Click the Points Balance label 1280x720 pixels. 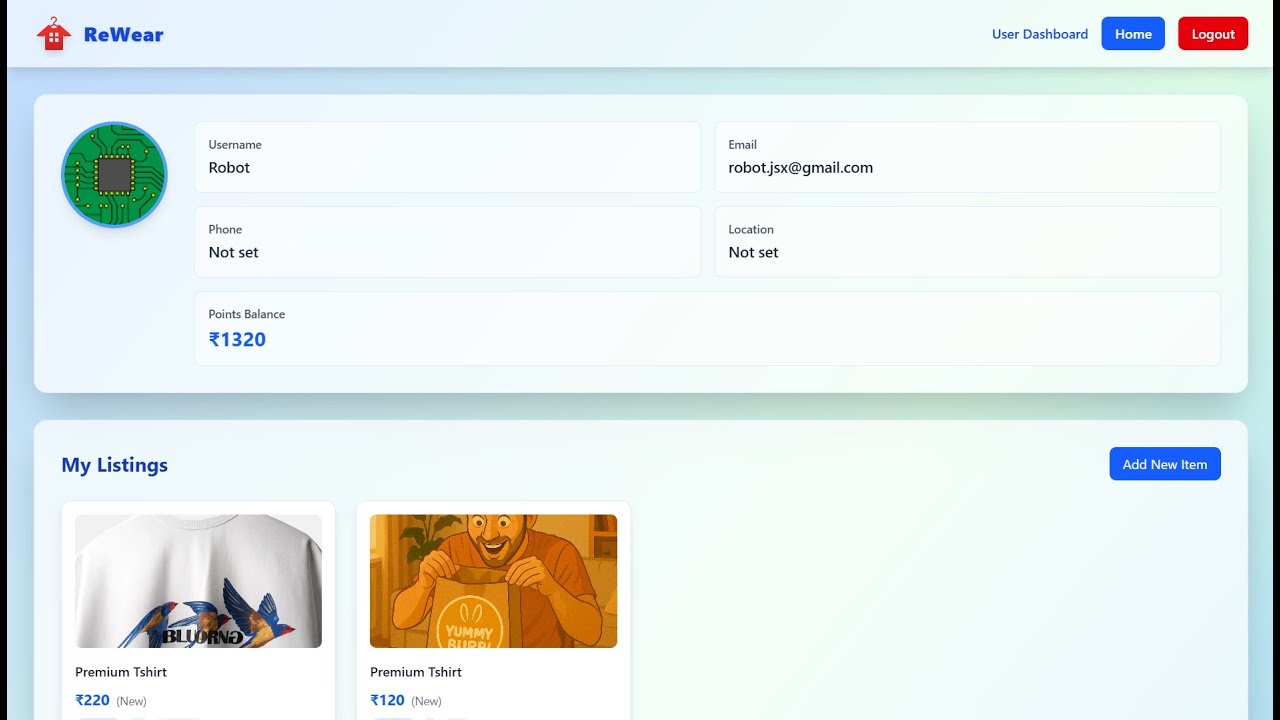coord(247,314)
